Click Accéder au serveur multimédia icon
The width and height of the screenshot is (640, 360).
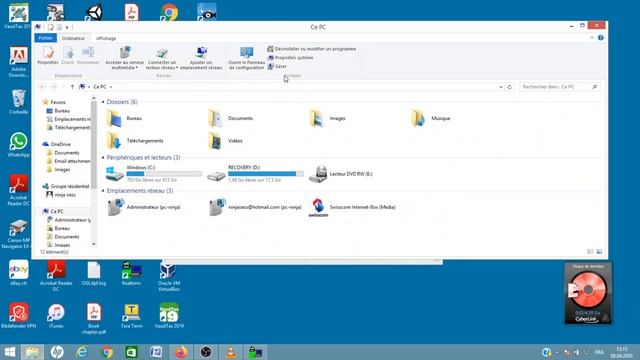click(x=124, y=58)
